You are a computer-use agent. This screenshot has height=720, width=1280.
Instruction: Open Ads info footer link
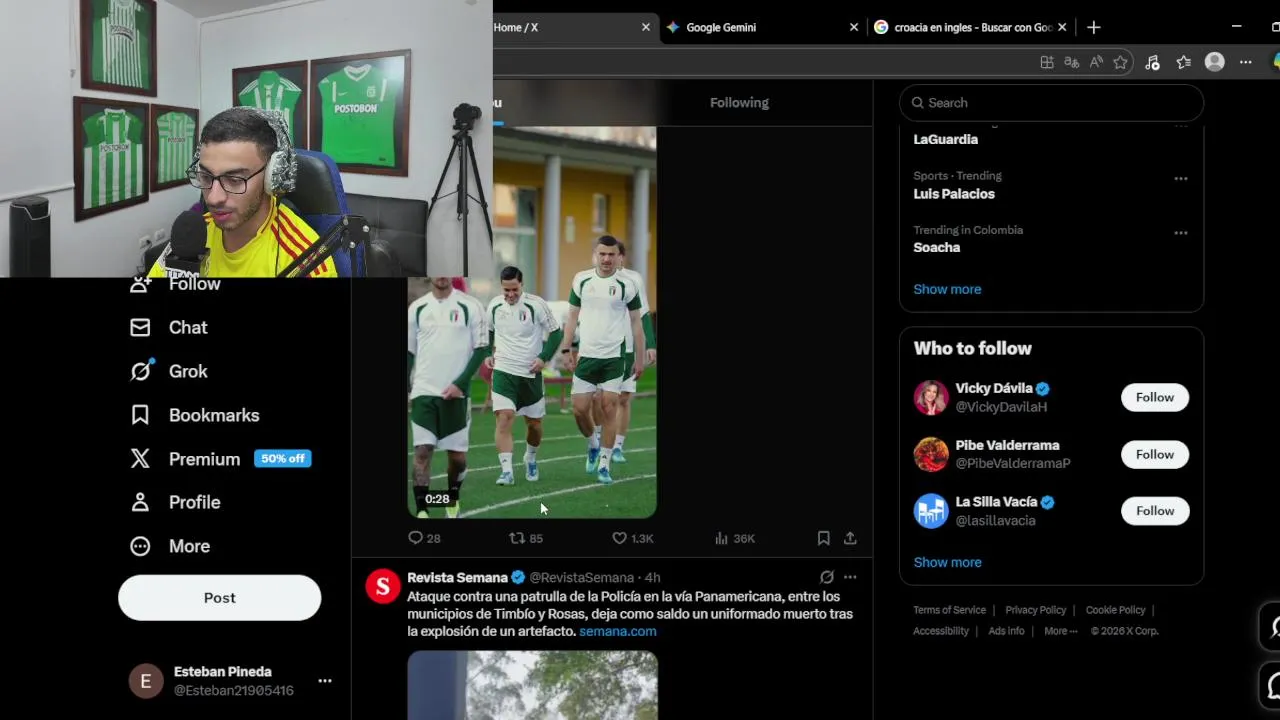point(1006,631)
